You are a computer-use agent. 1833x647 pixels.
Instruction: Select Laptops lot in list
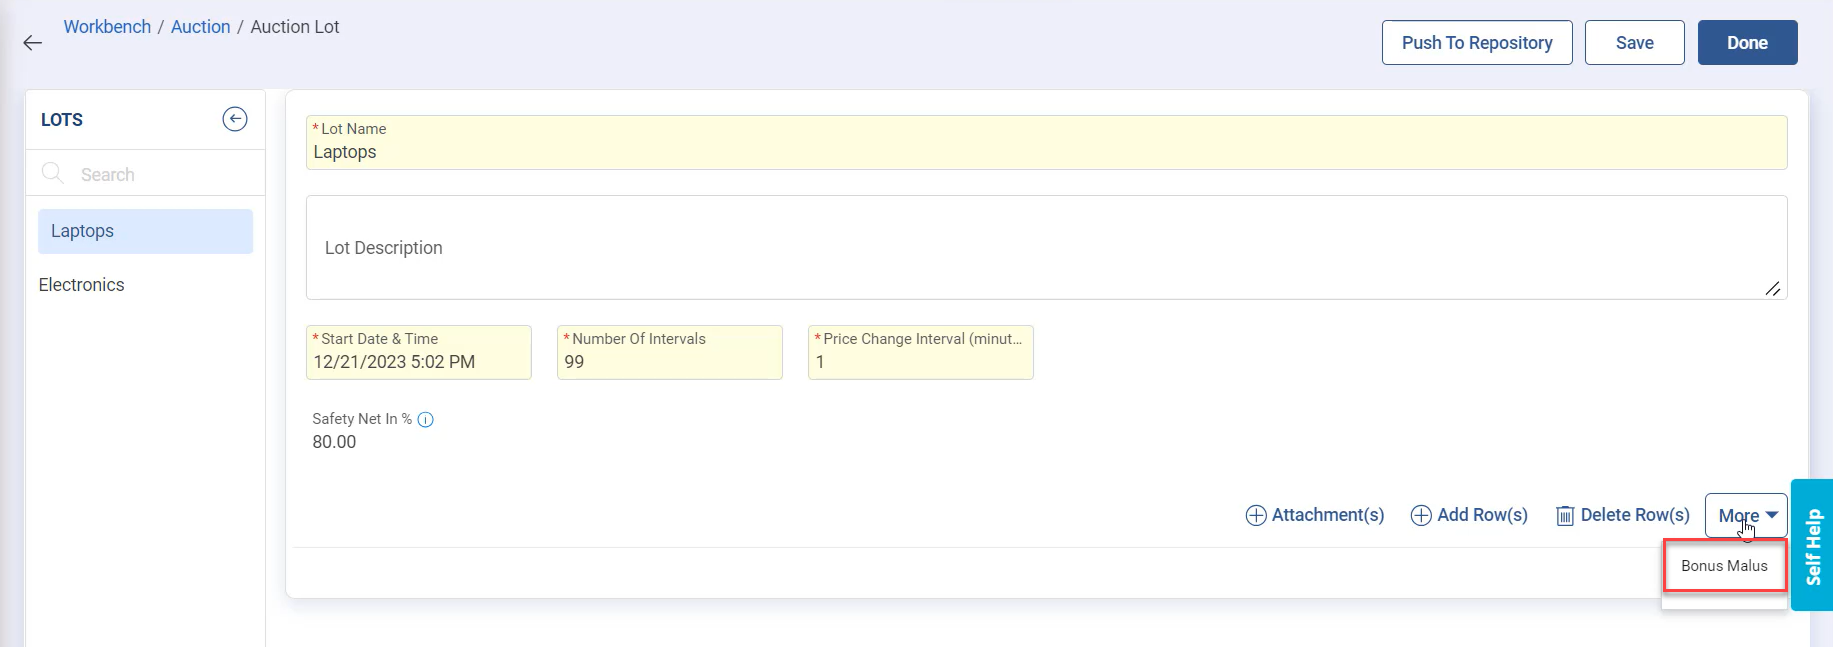click(x=145, y=231)
